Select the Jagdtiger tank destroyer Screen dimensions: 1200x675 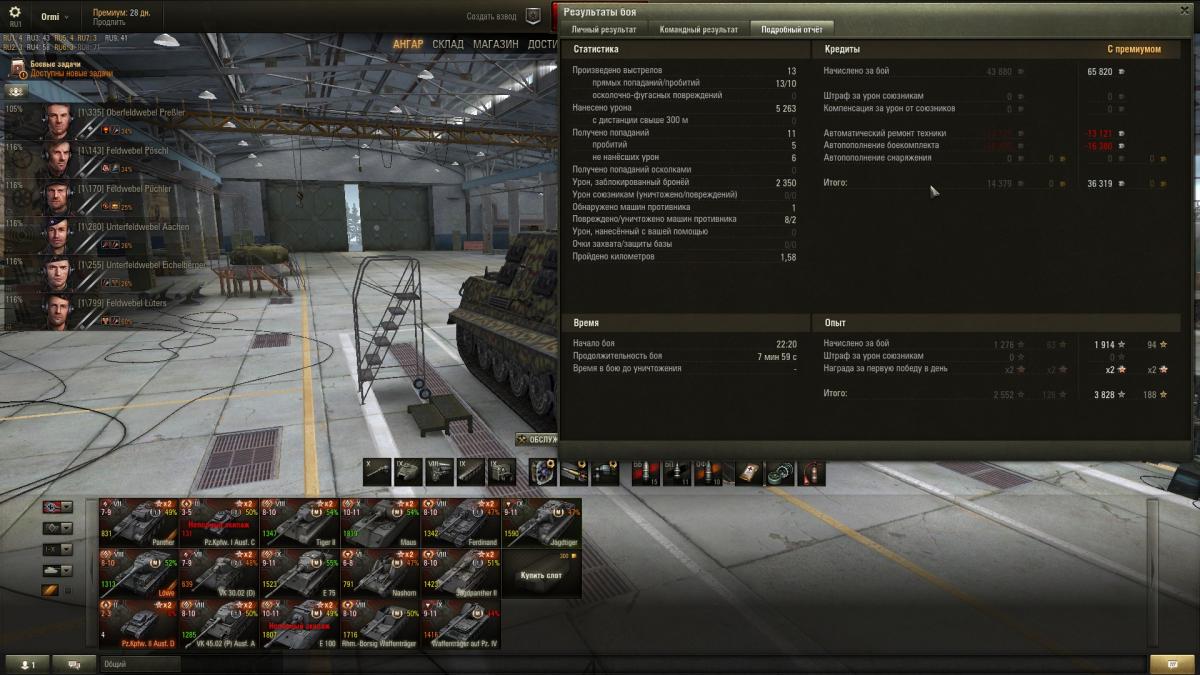[541, 523]
